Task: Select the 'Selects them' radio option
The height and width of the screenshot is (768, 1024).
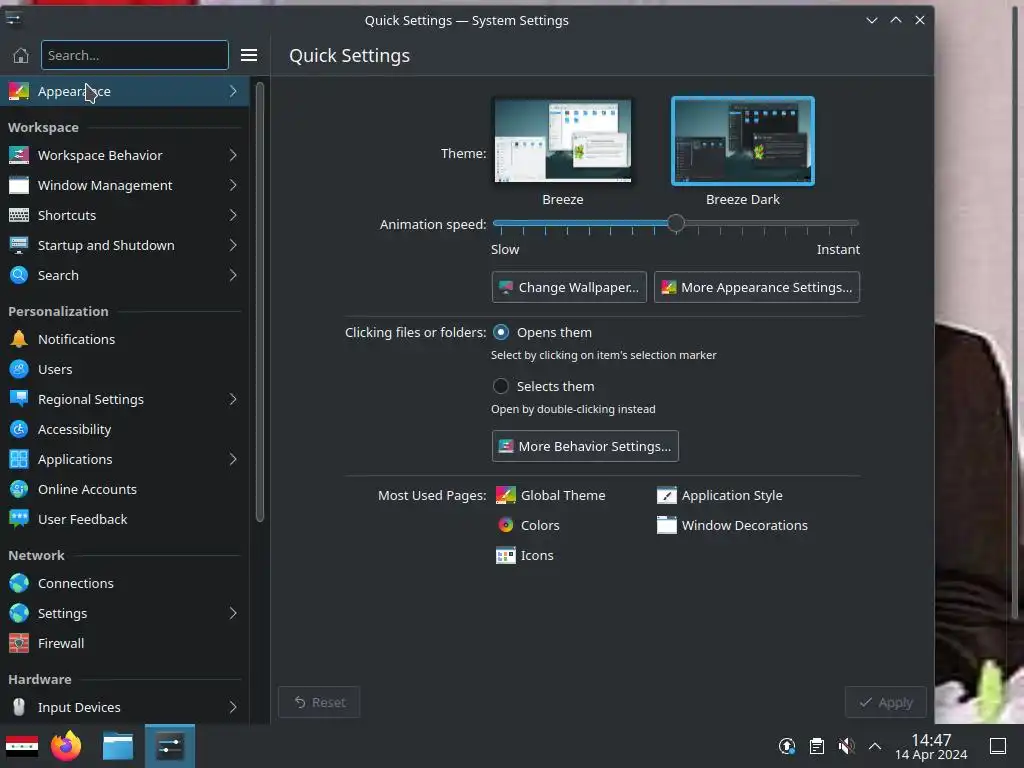Action: point(501,387)
